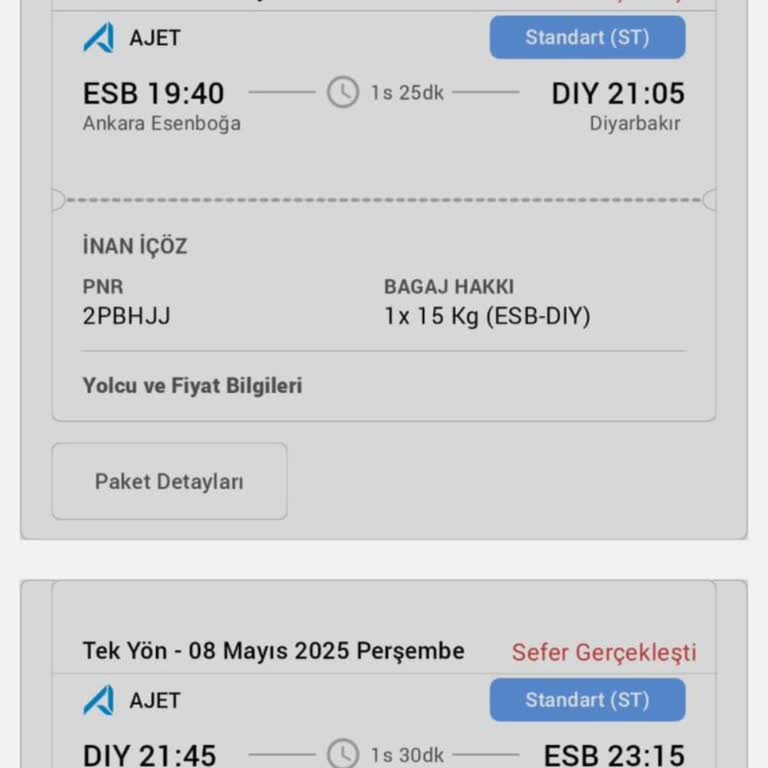The width and height of the screenshot is (768, 768).
Task: Tap the clock icon beside 1s 30dk
Action: tap(342, 754)
